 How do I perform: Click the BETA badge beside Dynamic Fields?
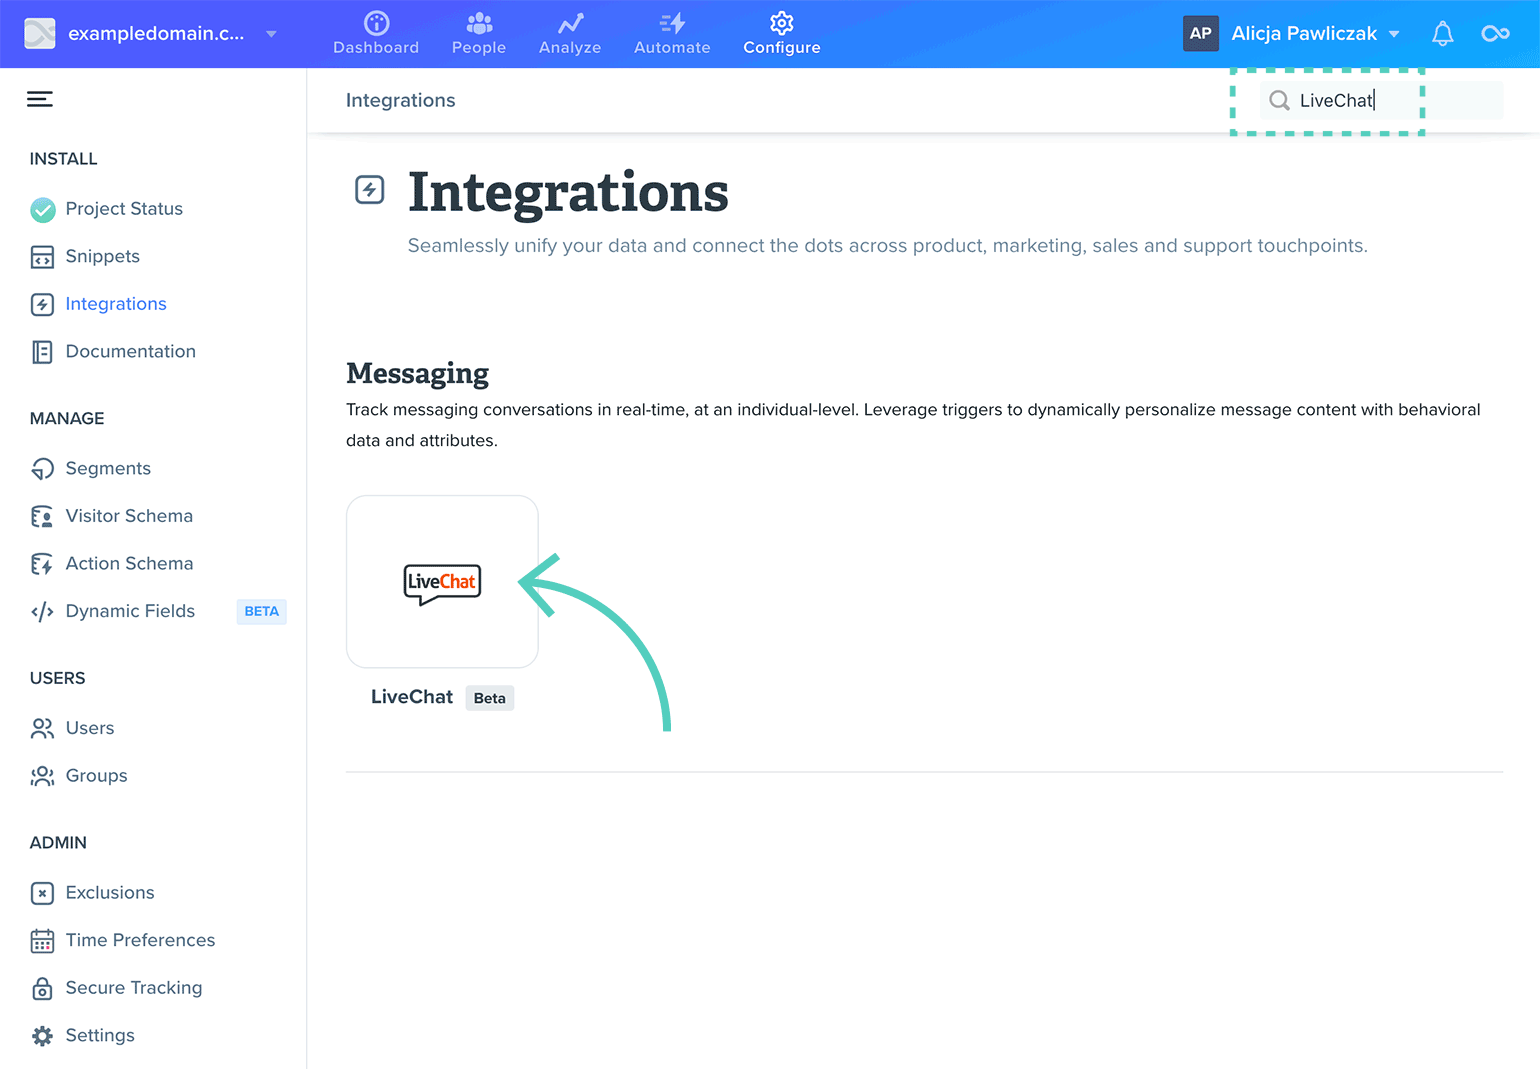262,612
